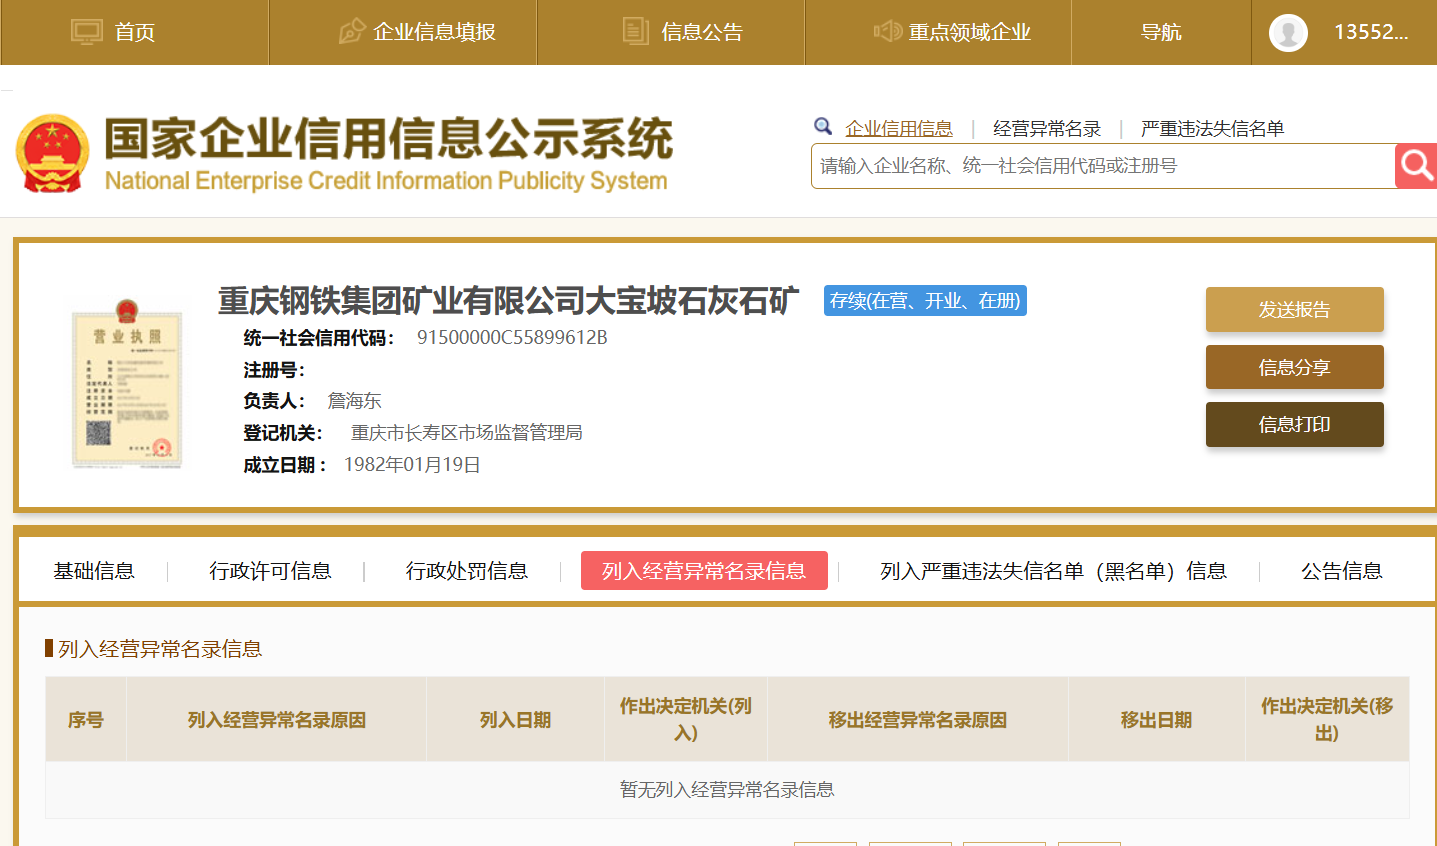Click the credit code 91500000C55899612B

512,337
